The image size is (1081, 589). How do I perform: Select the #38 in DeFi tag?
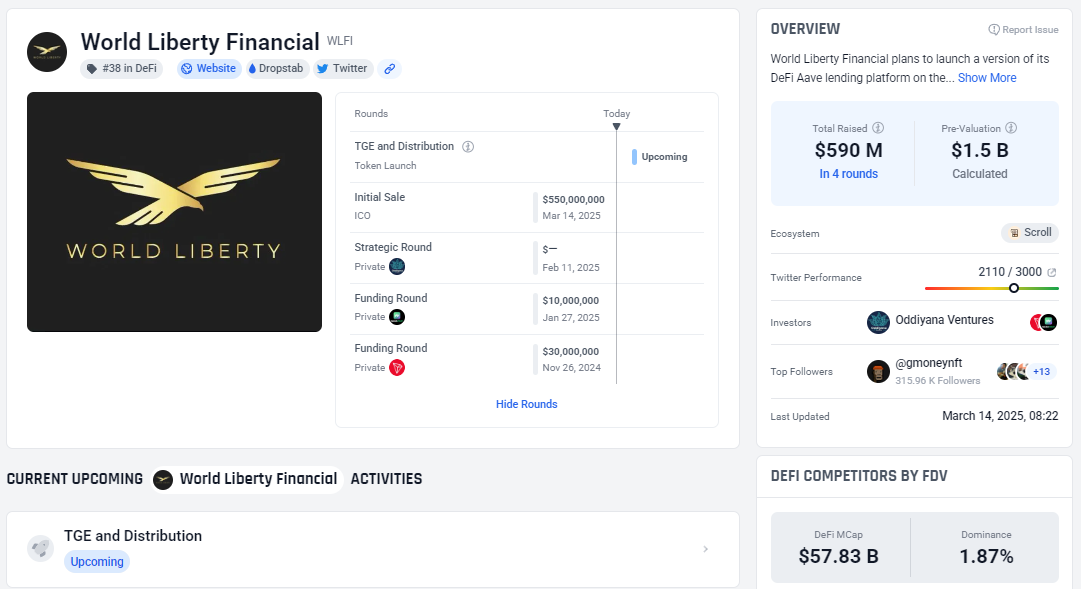click(122, 69)
